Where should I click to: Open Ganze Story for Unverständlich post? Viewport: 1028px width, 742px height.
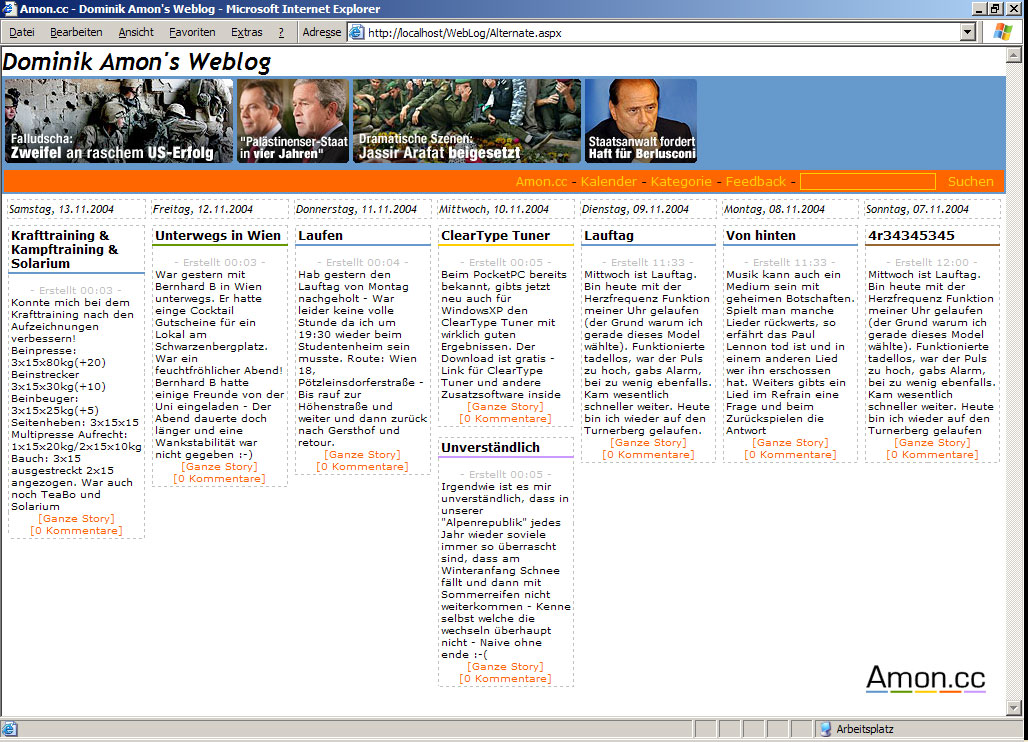coord(505,667)
